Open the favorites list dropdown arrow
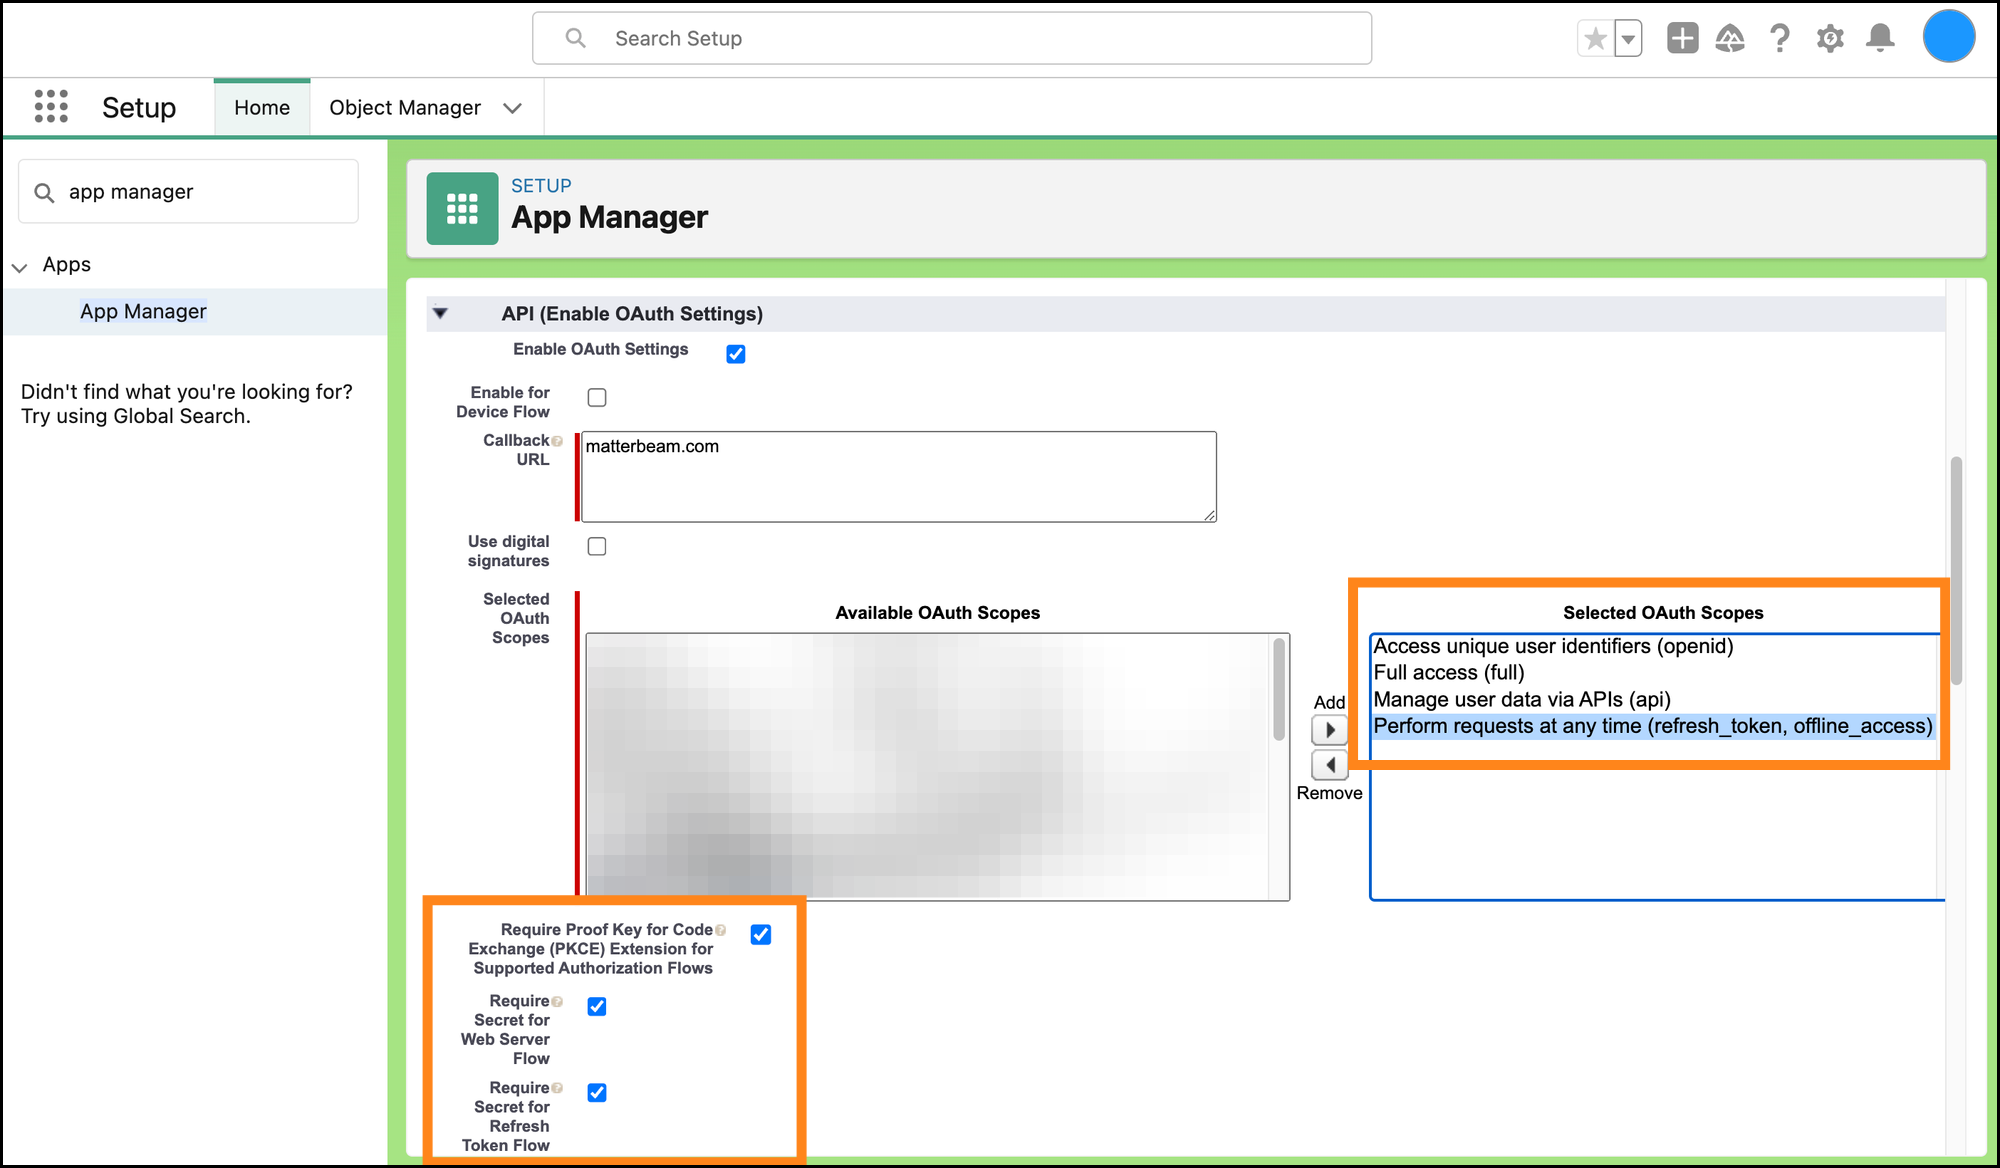The image size is (2000, 1168). tap(1629, 39)
